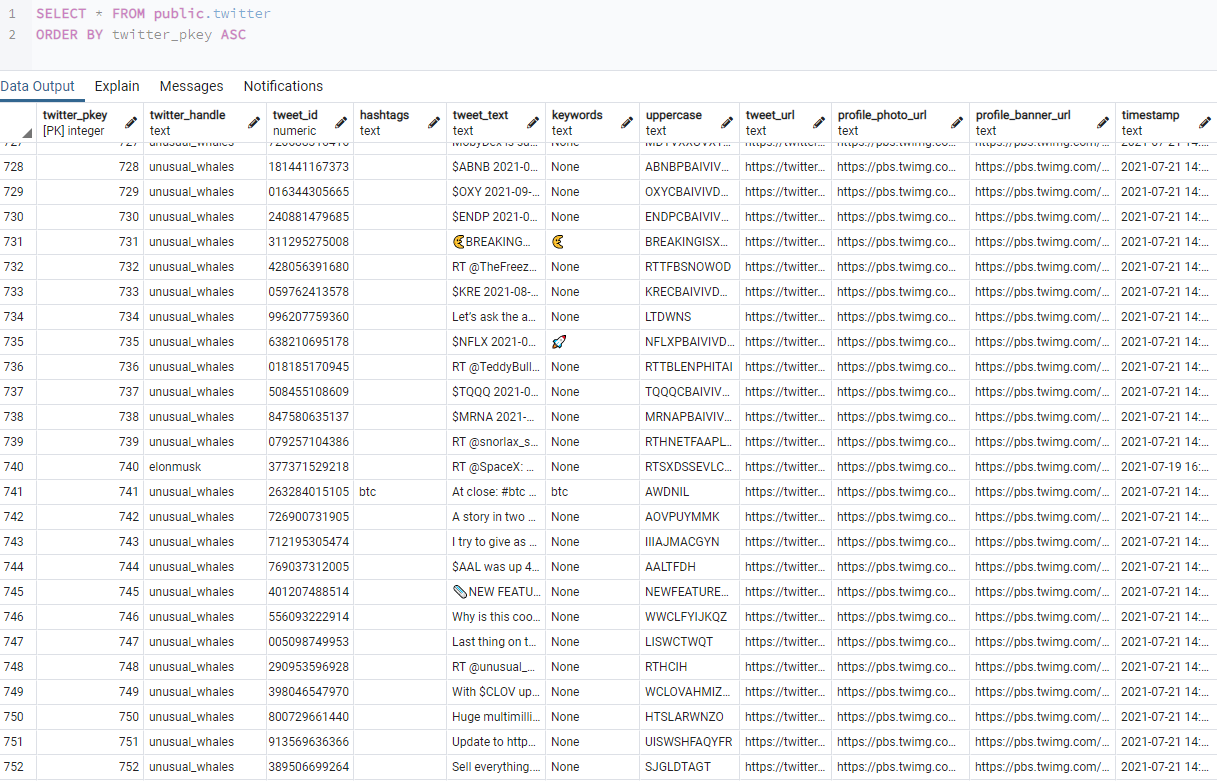
Task: Select row header 740
Action: (x=18, y=467)
